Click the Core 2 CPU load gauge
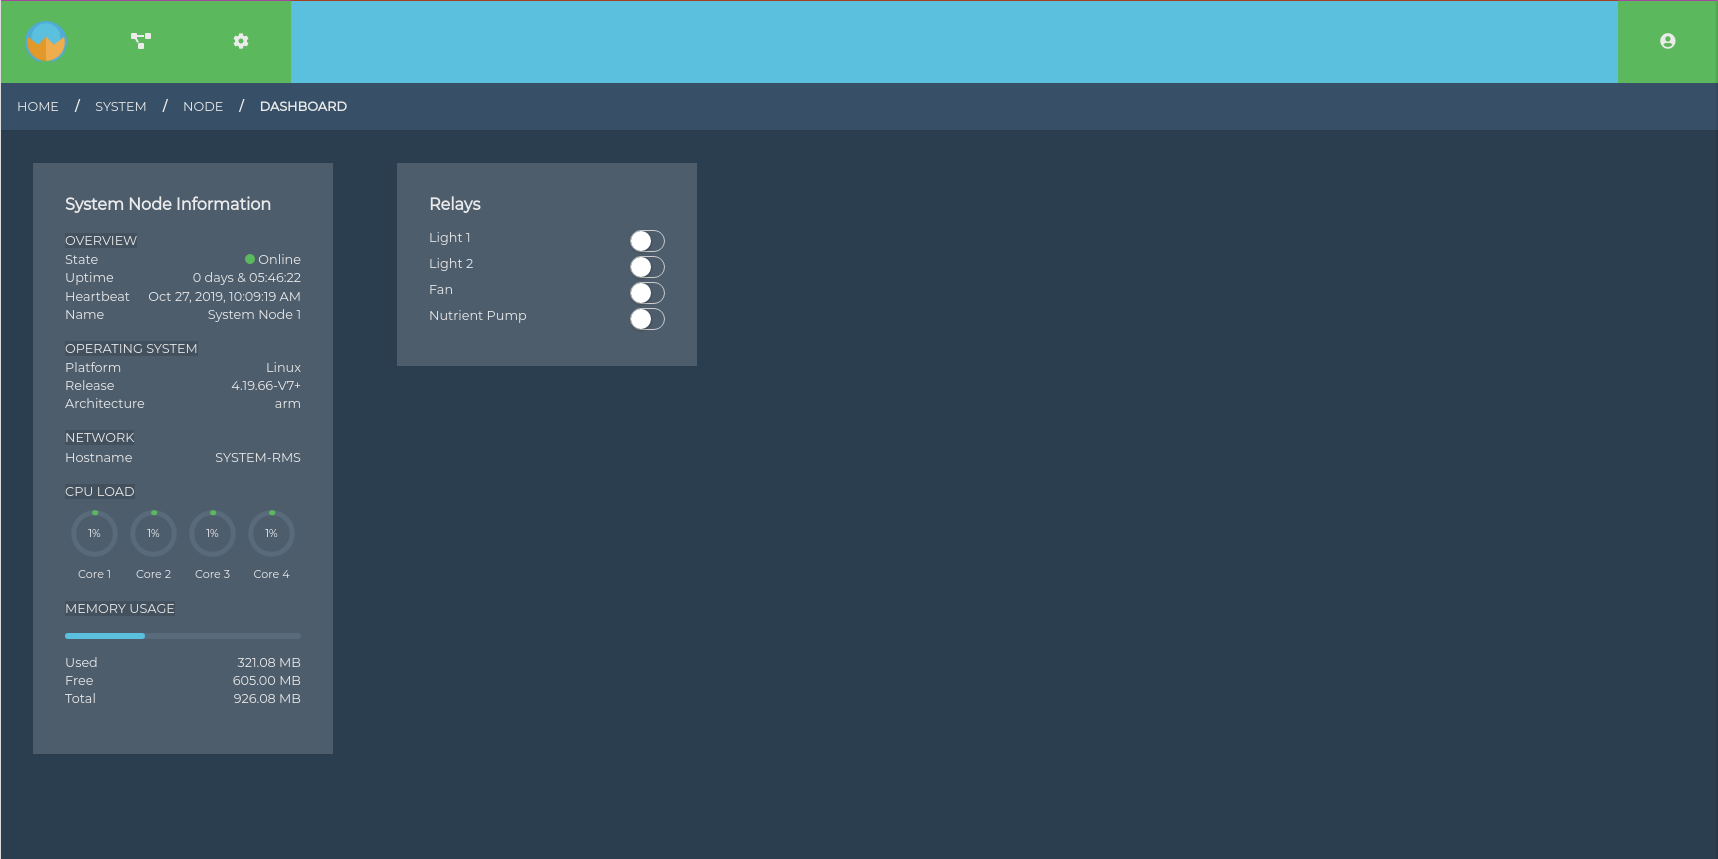This screenshot has width=1718, height=859. (153, 534)
